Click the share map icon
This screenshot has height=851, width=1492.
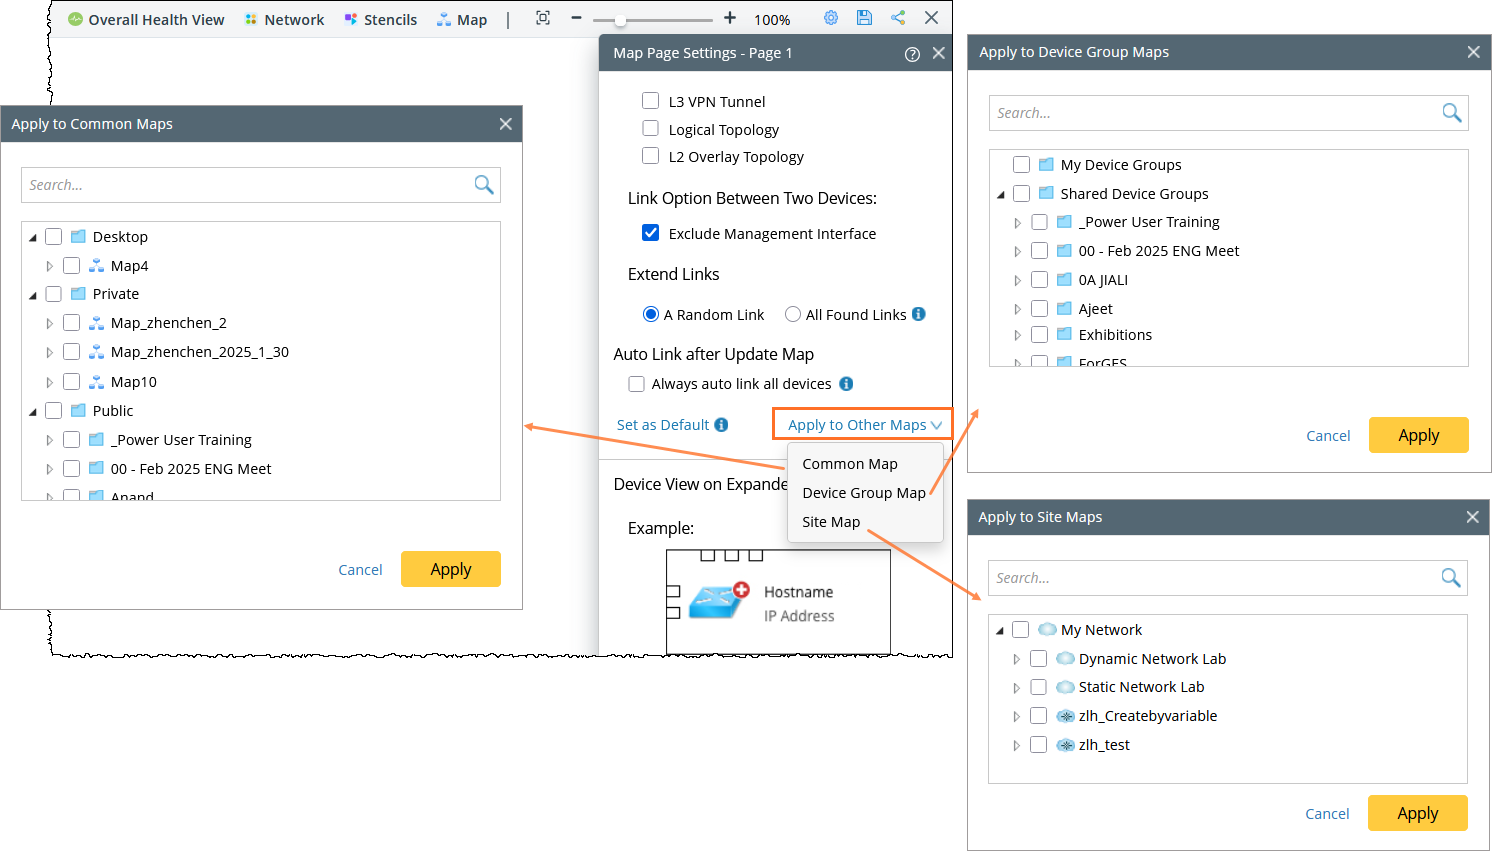click(898, 18)
